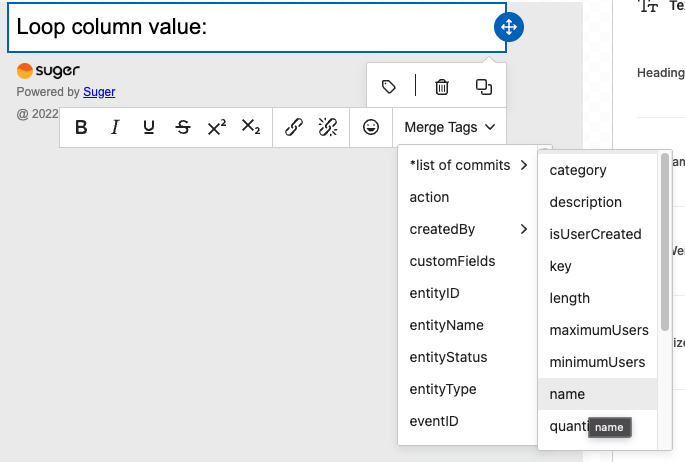Apply superscript formatting

point(217,128)
